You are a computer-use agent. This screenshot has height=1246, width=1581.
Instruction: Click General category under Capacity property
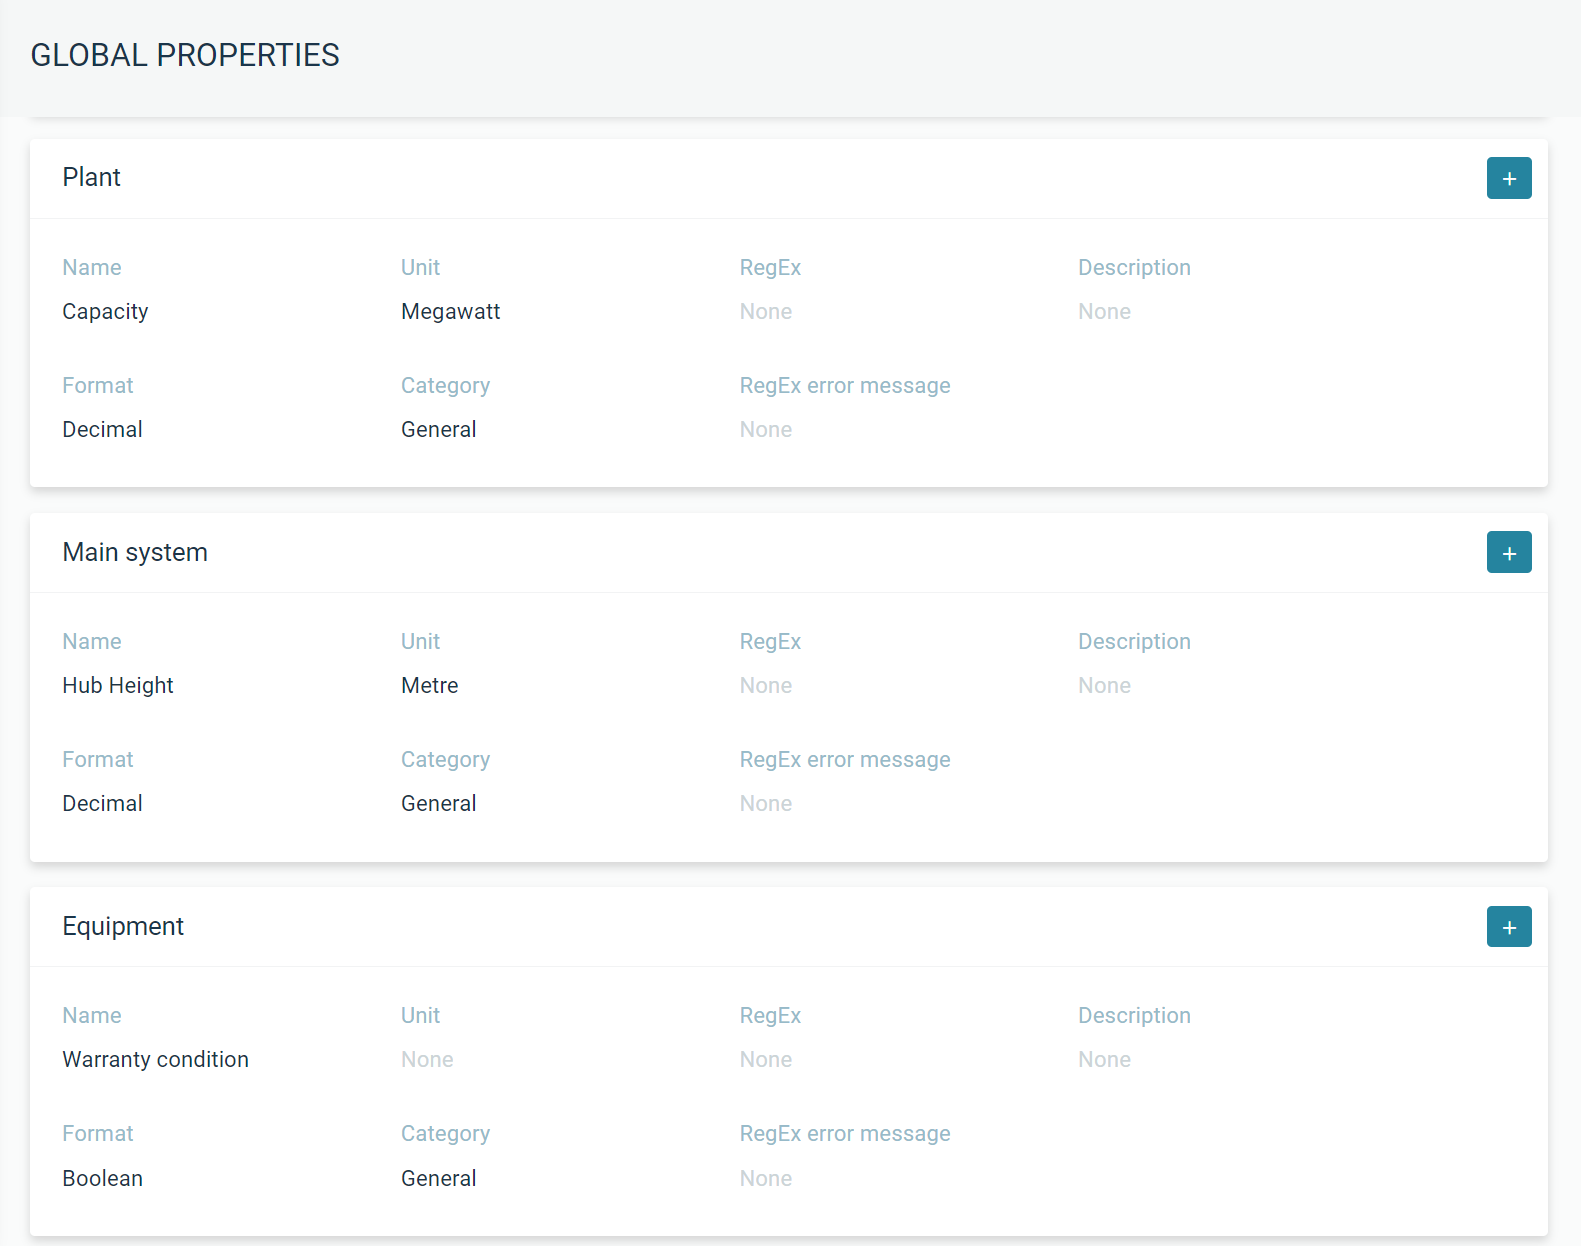(x=438, y=430)
